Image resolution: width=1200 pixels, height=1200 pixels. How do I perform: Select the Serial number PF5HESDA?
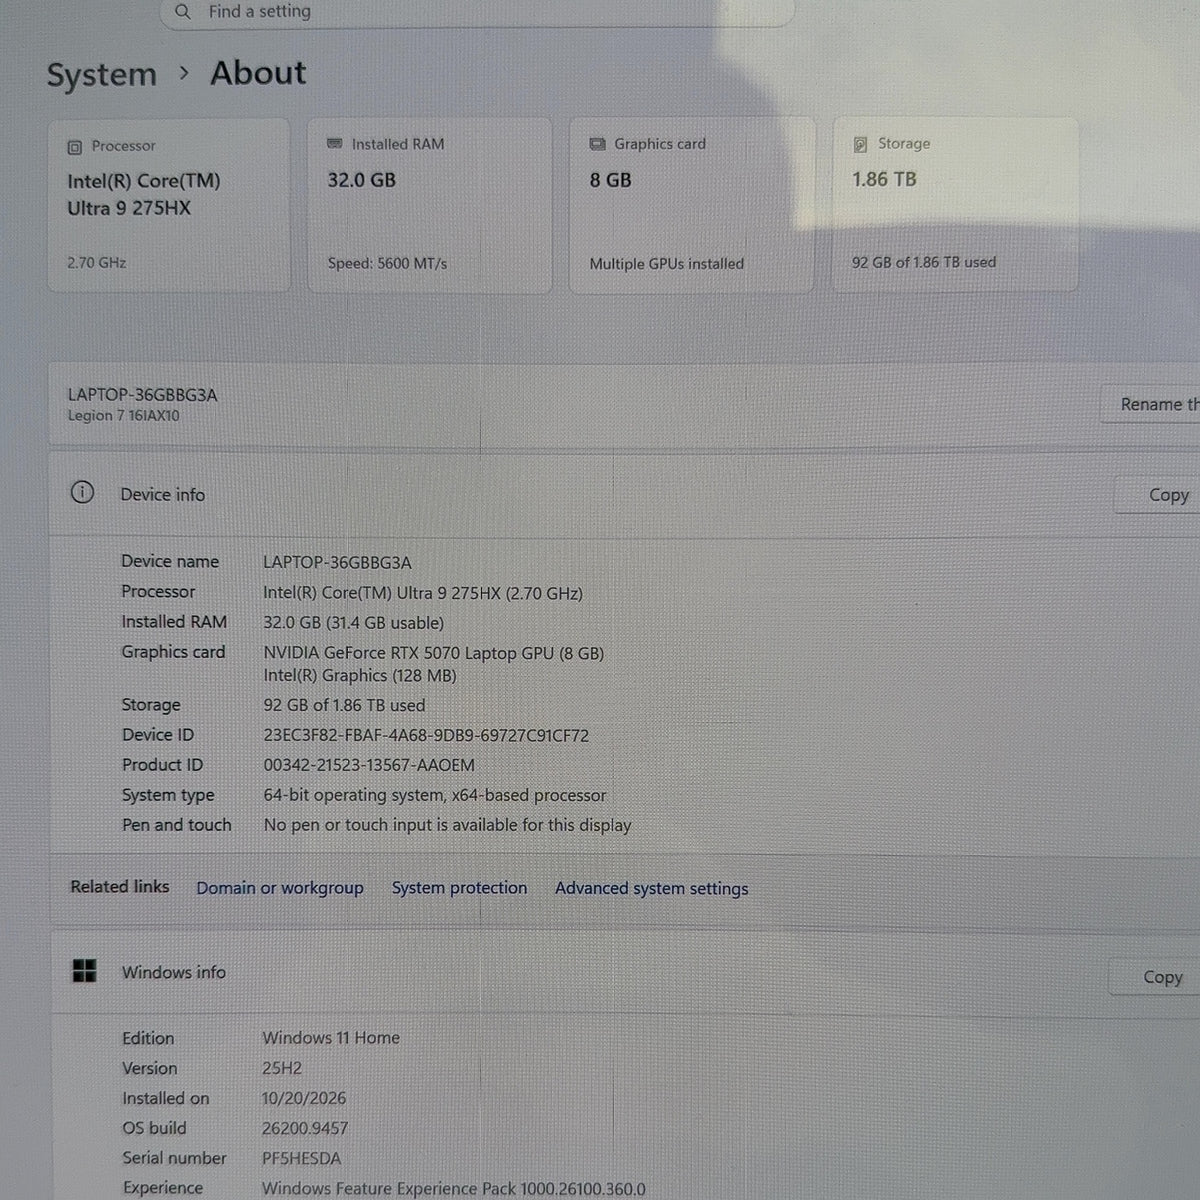(301, 1158)
